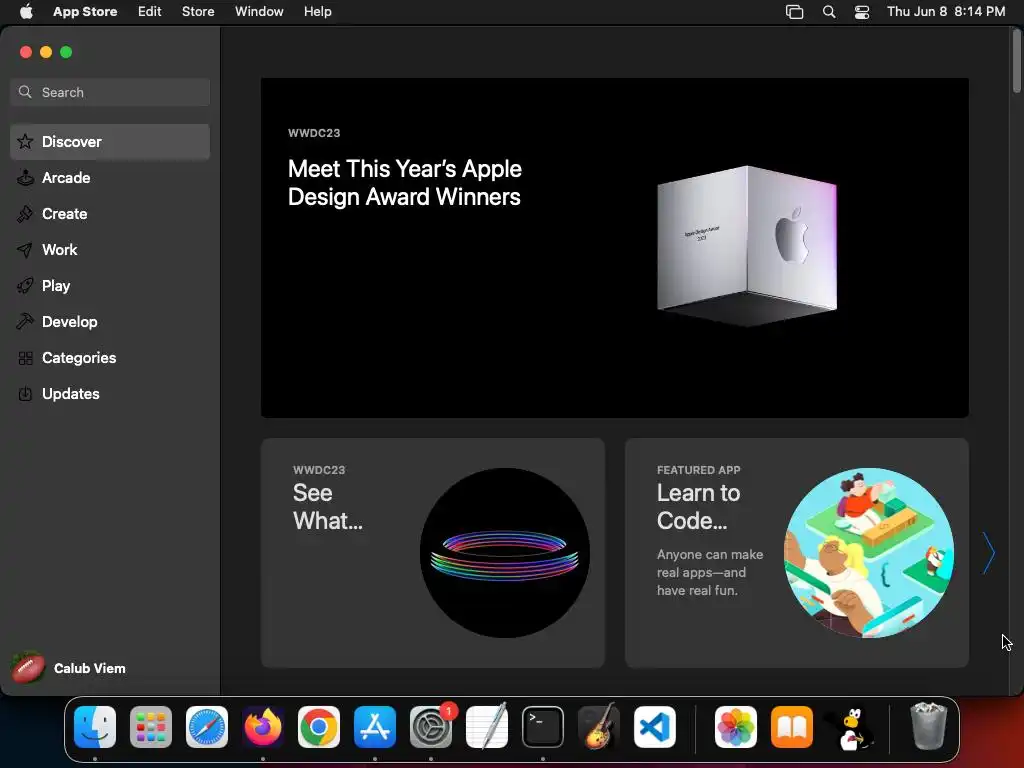The image size is (1024, 768).
Task: Open the Help menu
Action: 317,11
